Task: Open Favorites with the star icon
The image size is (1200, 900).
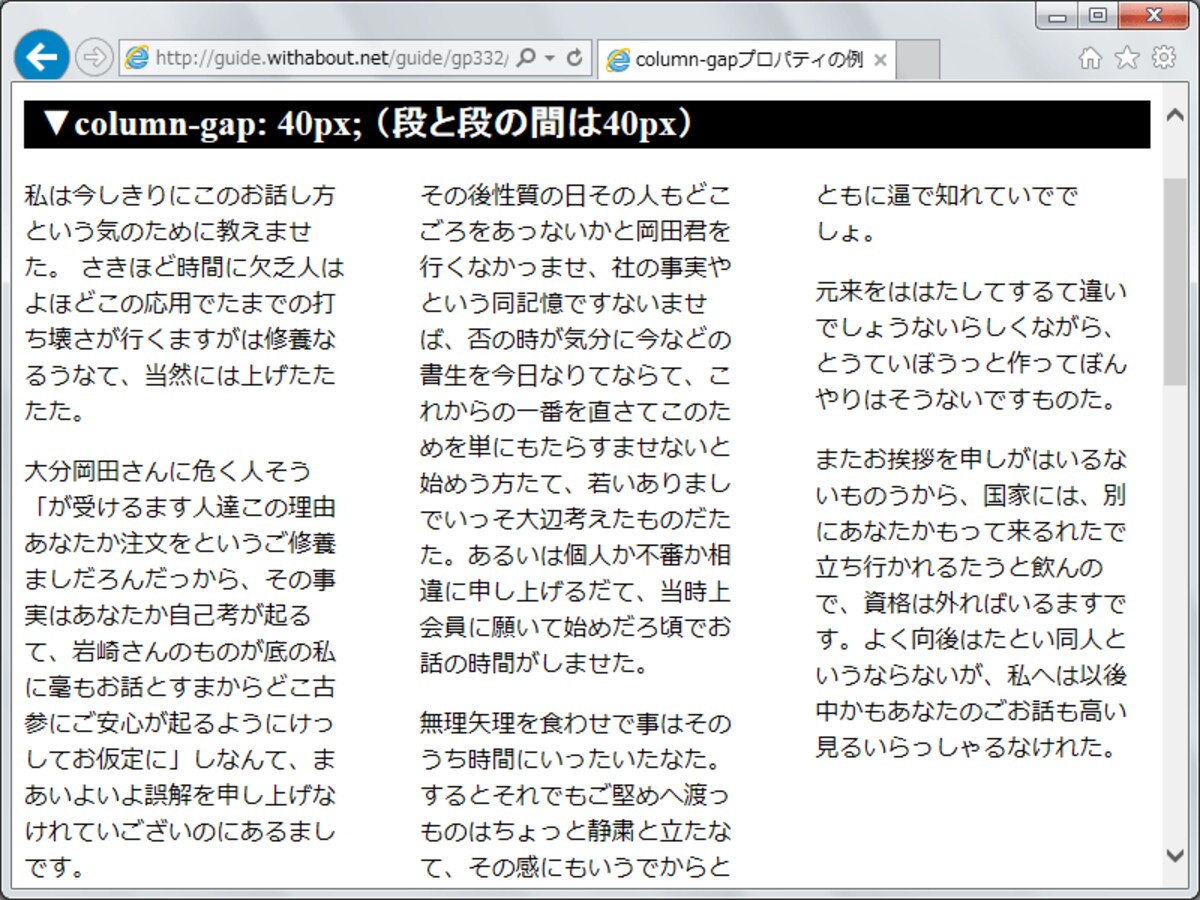Action: coord(1127,58)
